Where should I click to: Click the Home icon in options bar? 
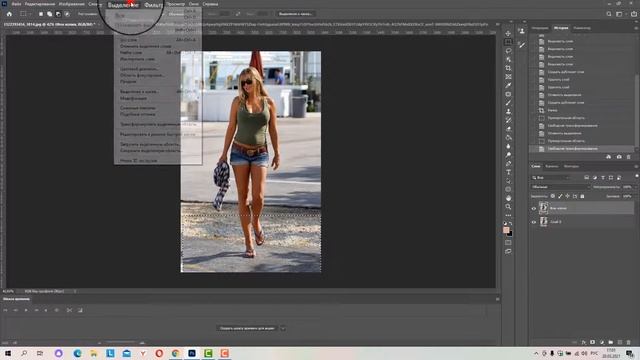(x=9, y=14)
